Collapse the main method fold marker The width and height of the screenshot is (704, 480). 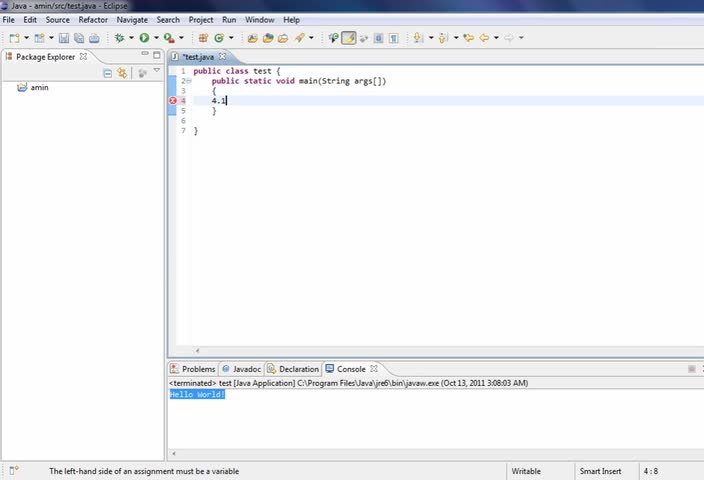pyautogui.click(x=189, y=81)
